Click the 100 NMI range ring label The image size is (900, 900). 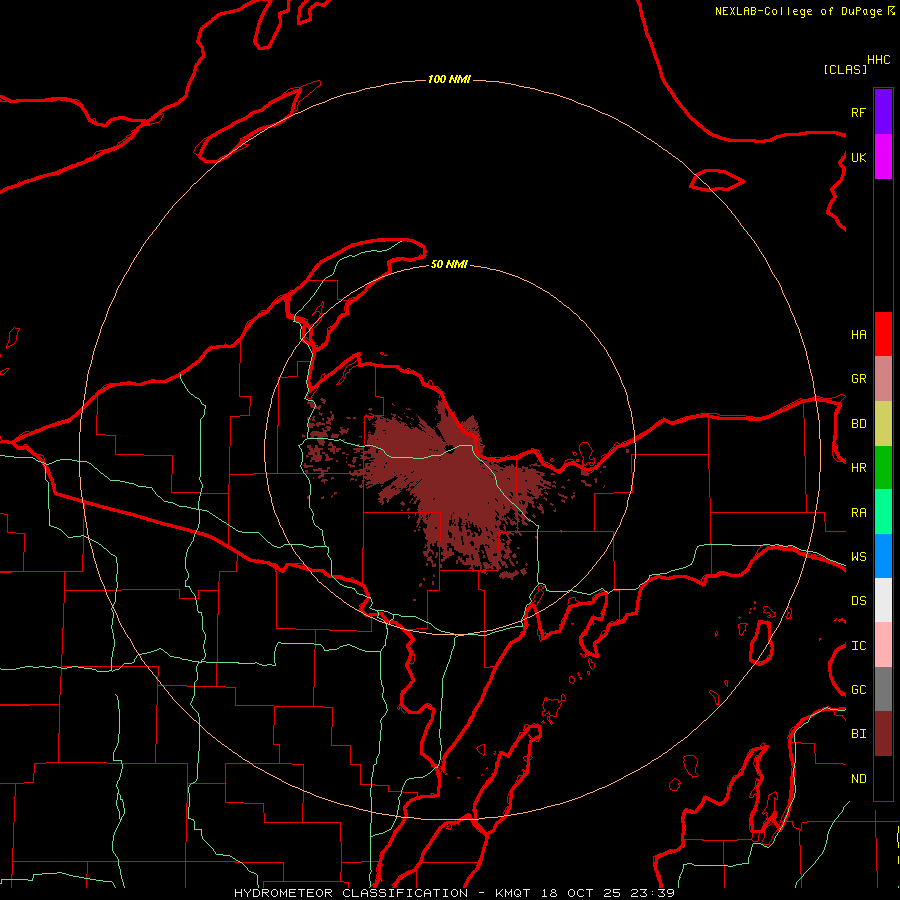click(x=449, y=79)
